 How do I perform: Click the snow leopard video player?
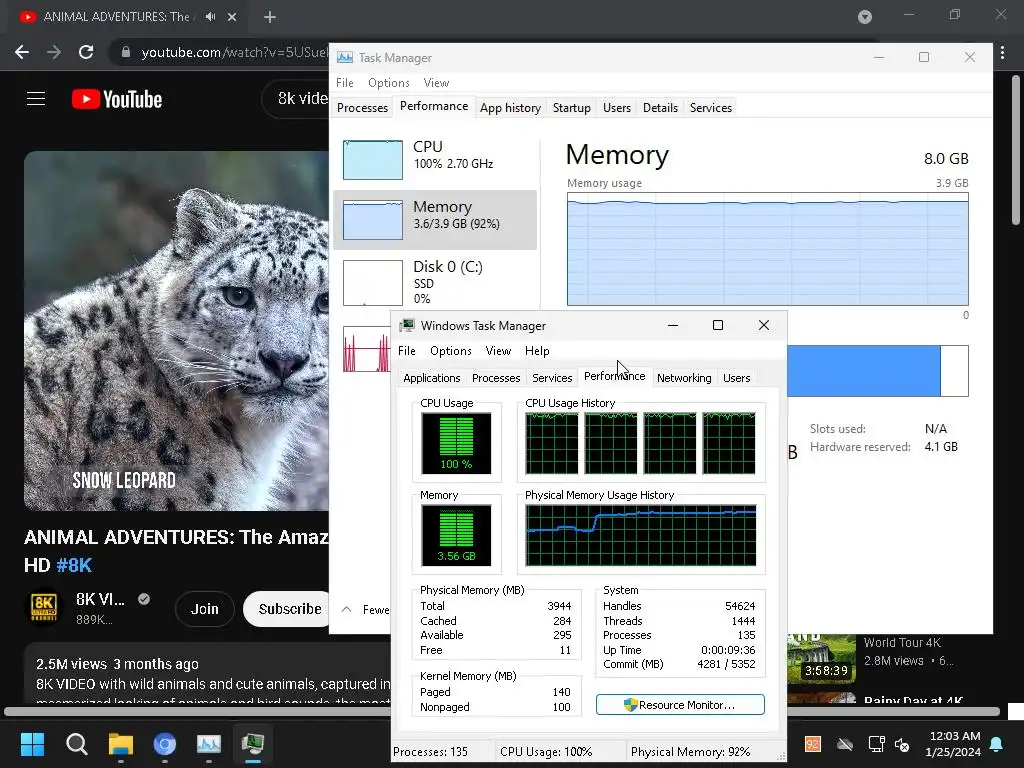click(176, 330)
